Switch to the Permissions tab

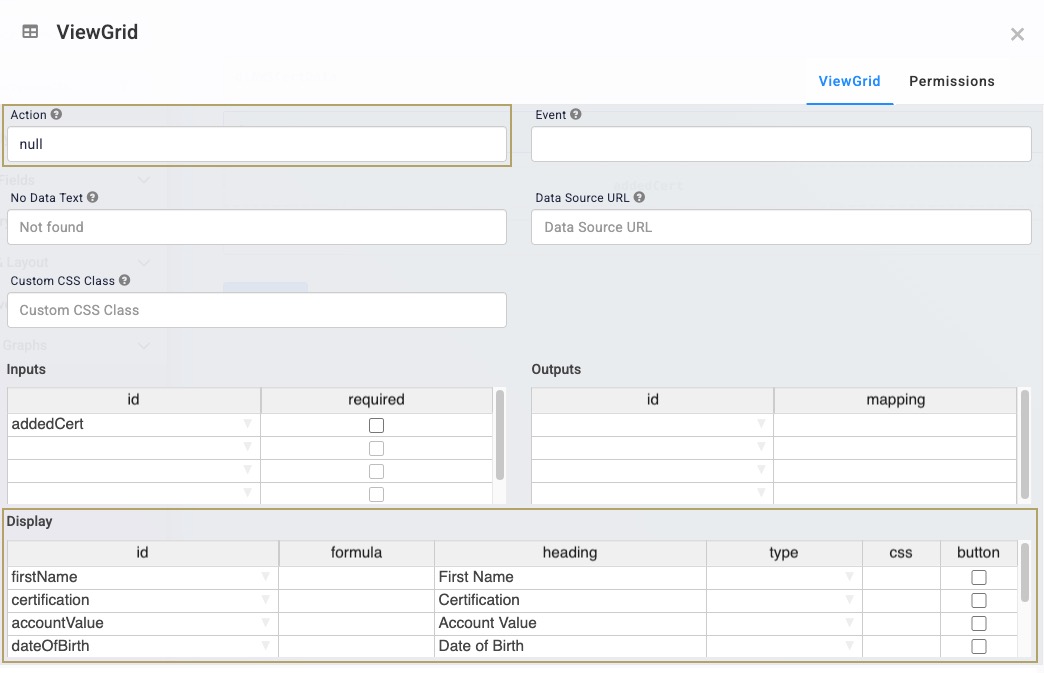click(951, 81)
